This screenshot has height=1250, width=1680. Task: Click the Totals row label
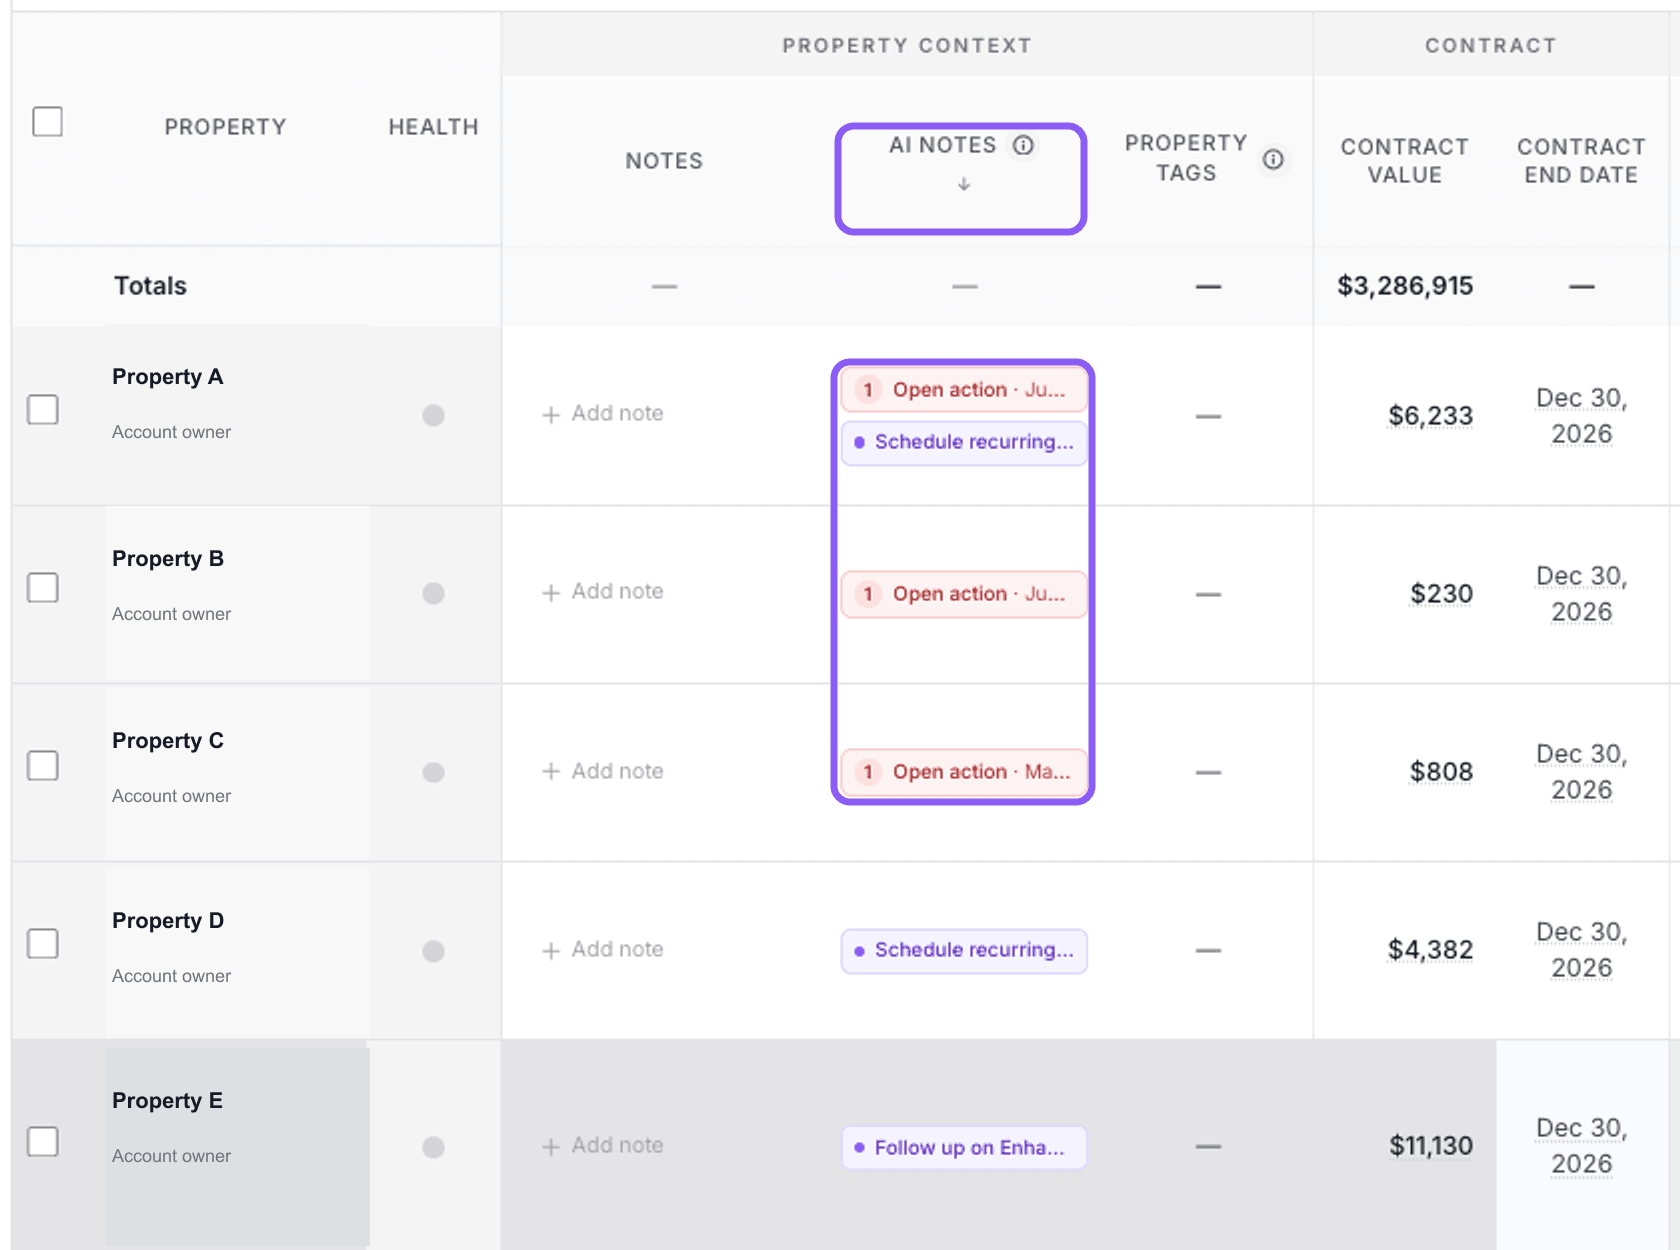150,286
